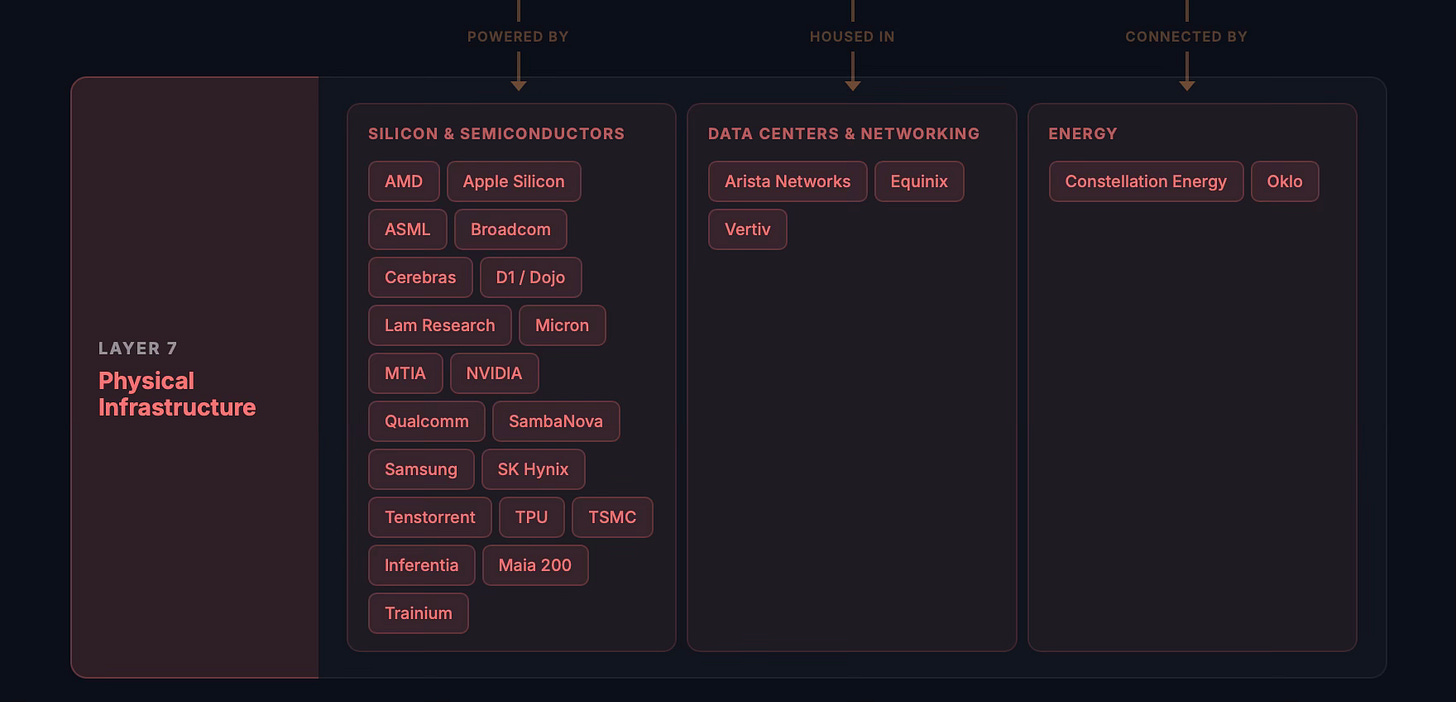Click the CONNECTED BY connector label

pyautogui.click(x=1186, y=37)
